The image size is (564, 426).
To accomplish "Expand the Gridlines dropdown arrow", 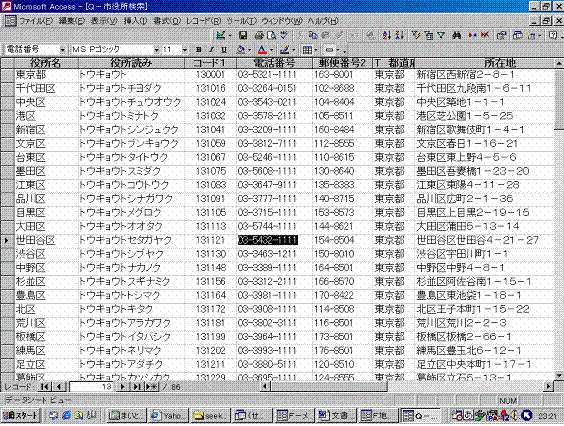I will click(x=315, y=50).
